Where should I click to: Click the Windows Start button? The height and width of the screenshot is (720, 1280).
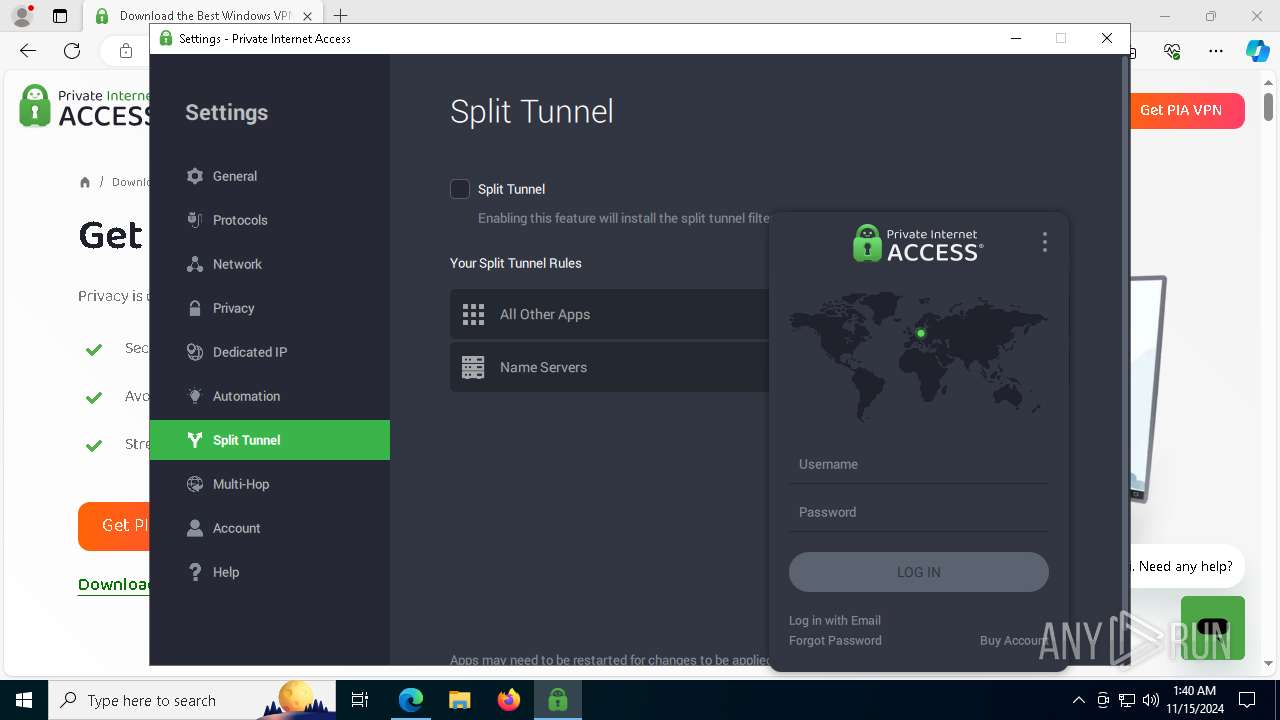[x=23, y=700]
